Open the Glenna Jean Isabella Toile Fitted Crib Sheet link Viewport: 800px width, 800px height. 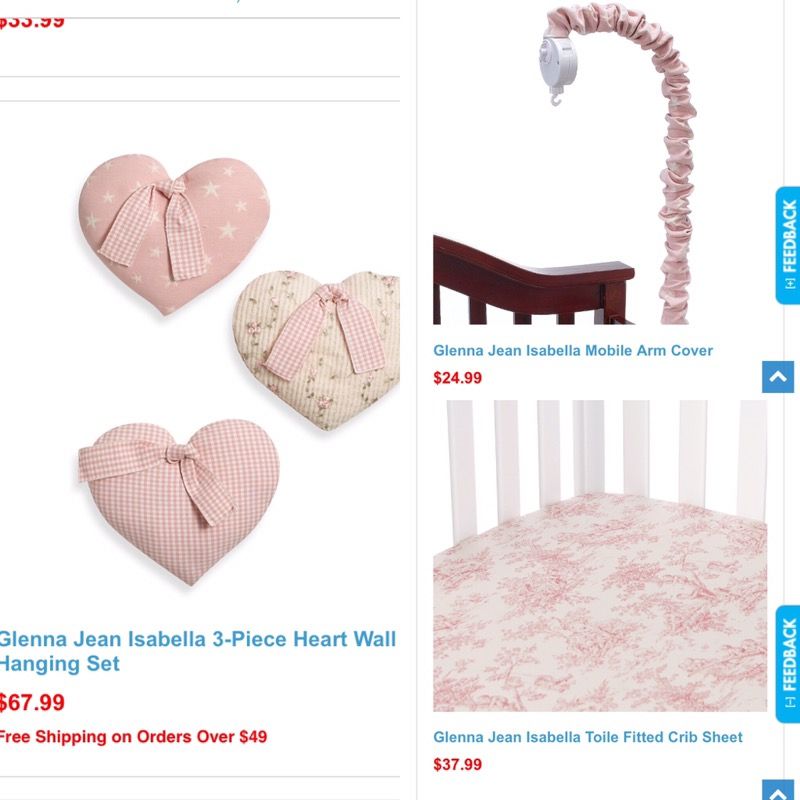click(588, 737)
